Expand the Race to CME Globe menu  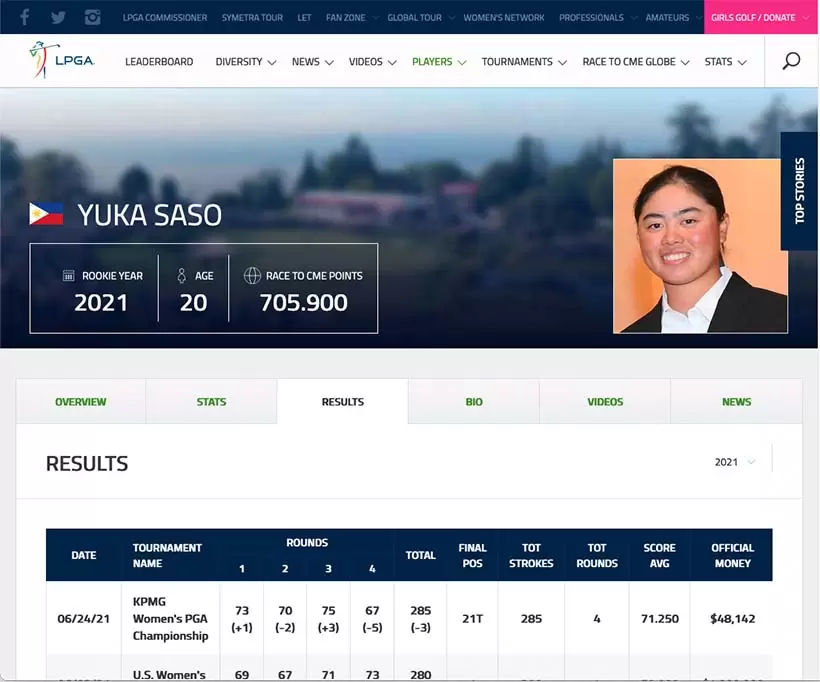[x=635, y=62]
